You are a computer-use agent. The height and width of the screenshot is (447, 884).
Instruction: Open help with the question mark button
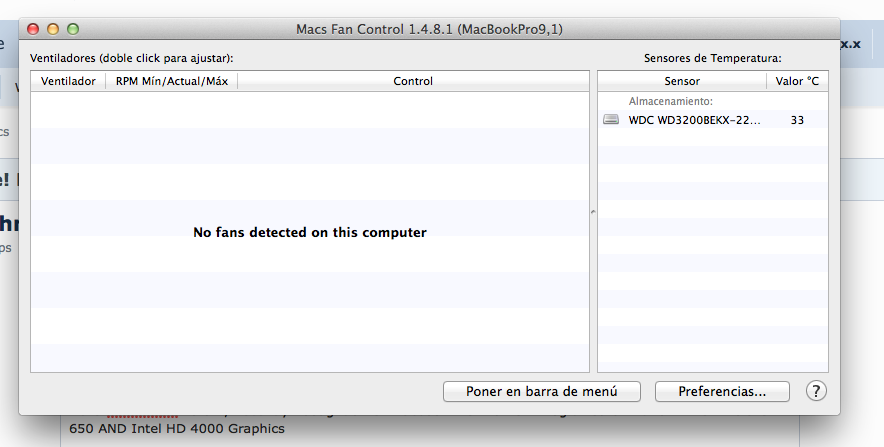pos(816,391)
